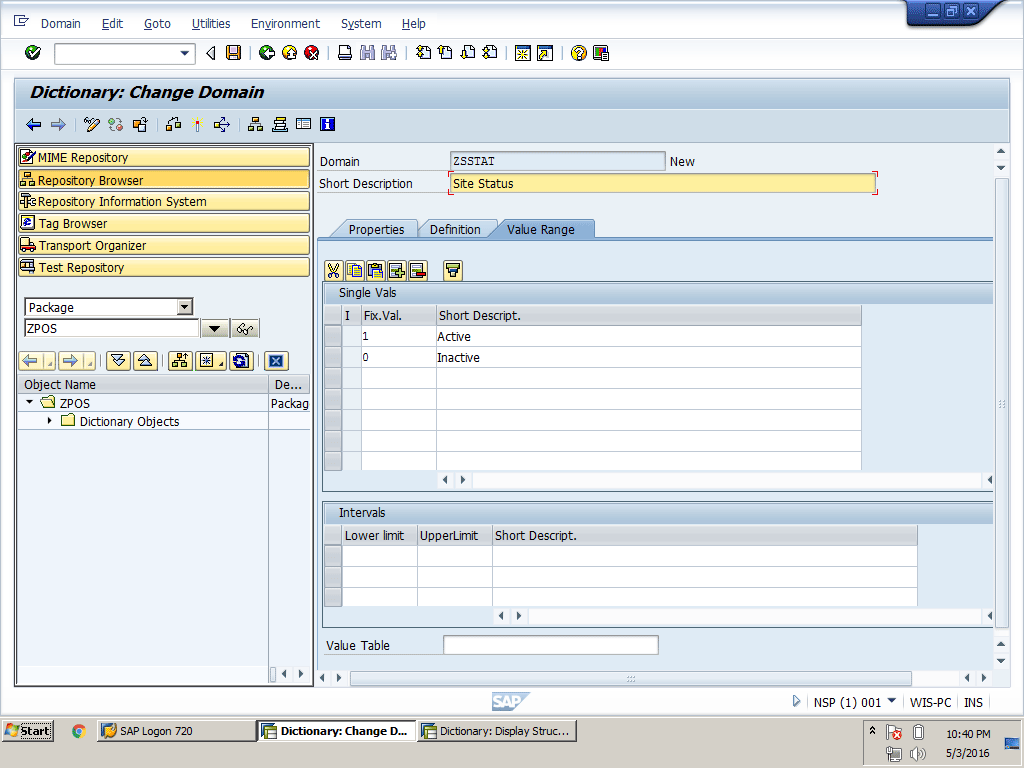The height and width of the screenshot is (768, 1024).
Task: Click the Print icon in standard toolbar
Action: (x=345, y=53)
